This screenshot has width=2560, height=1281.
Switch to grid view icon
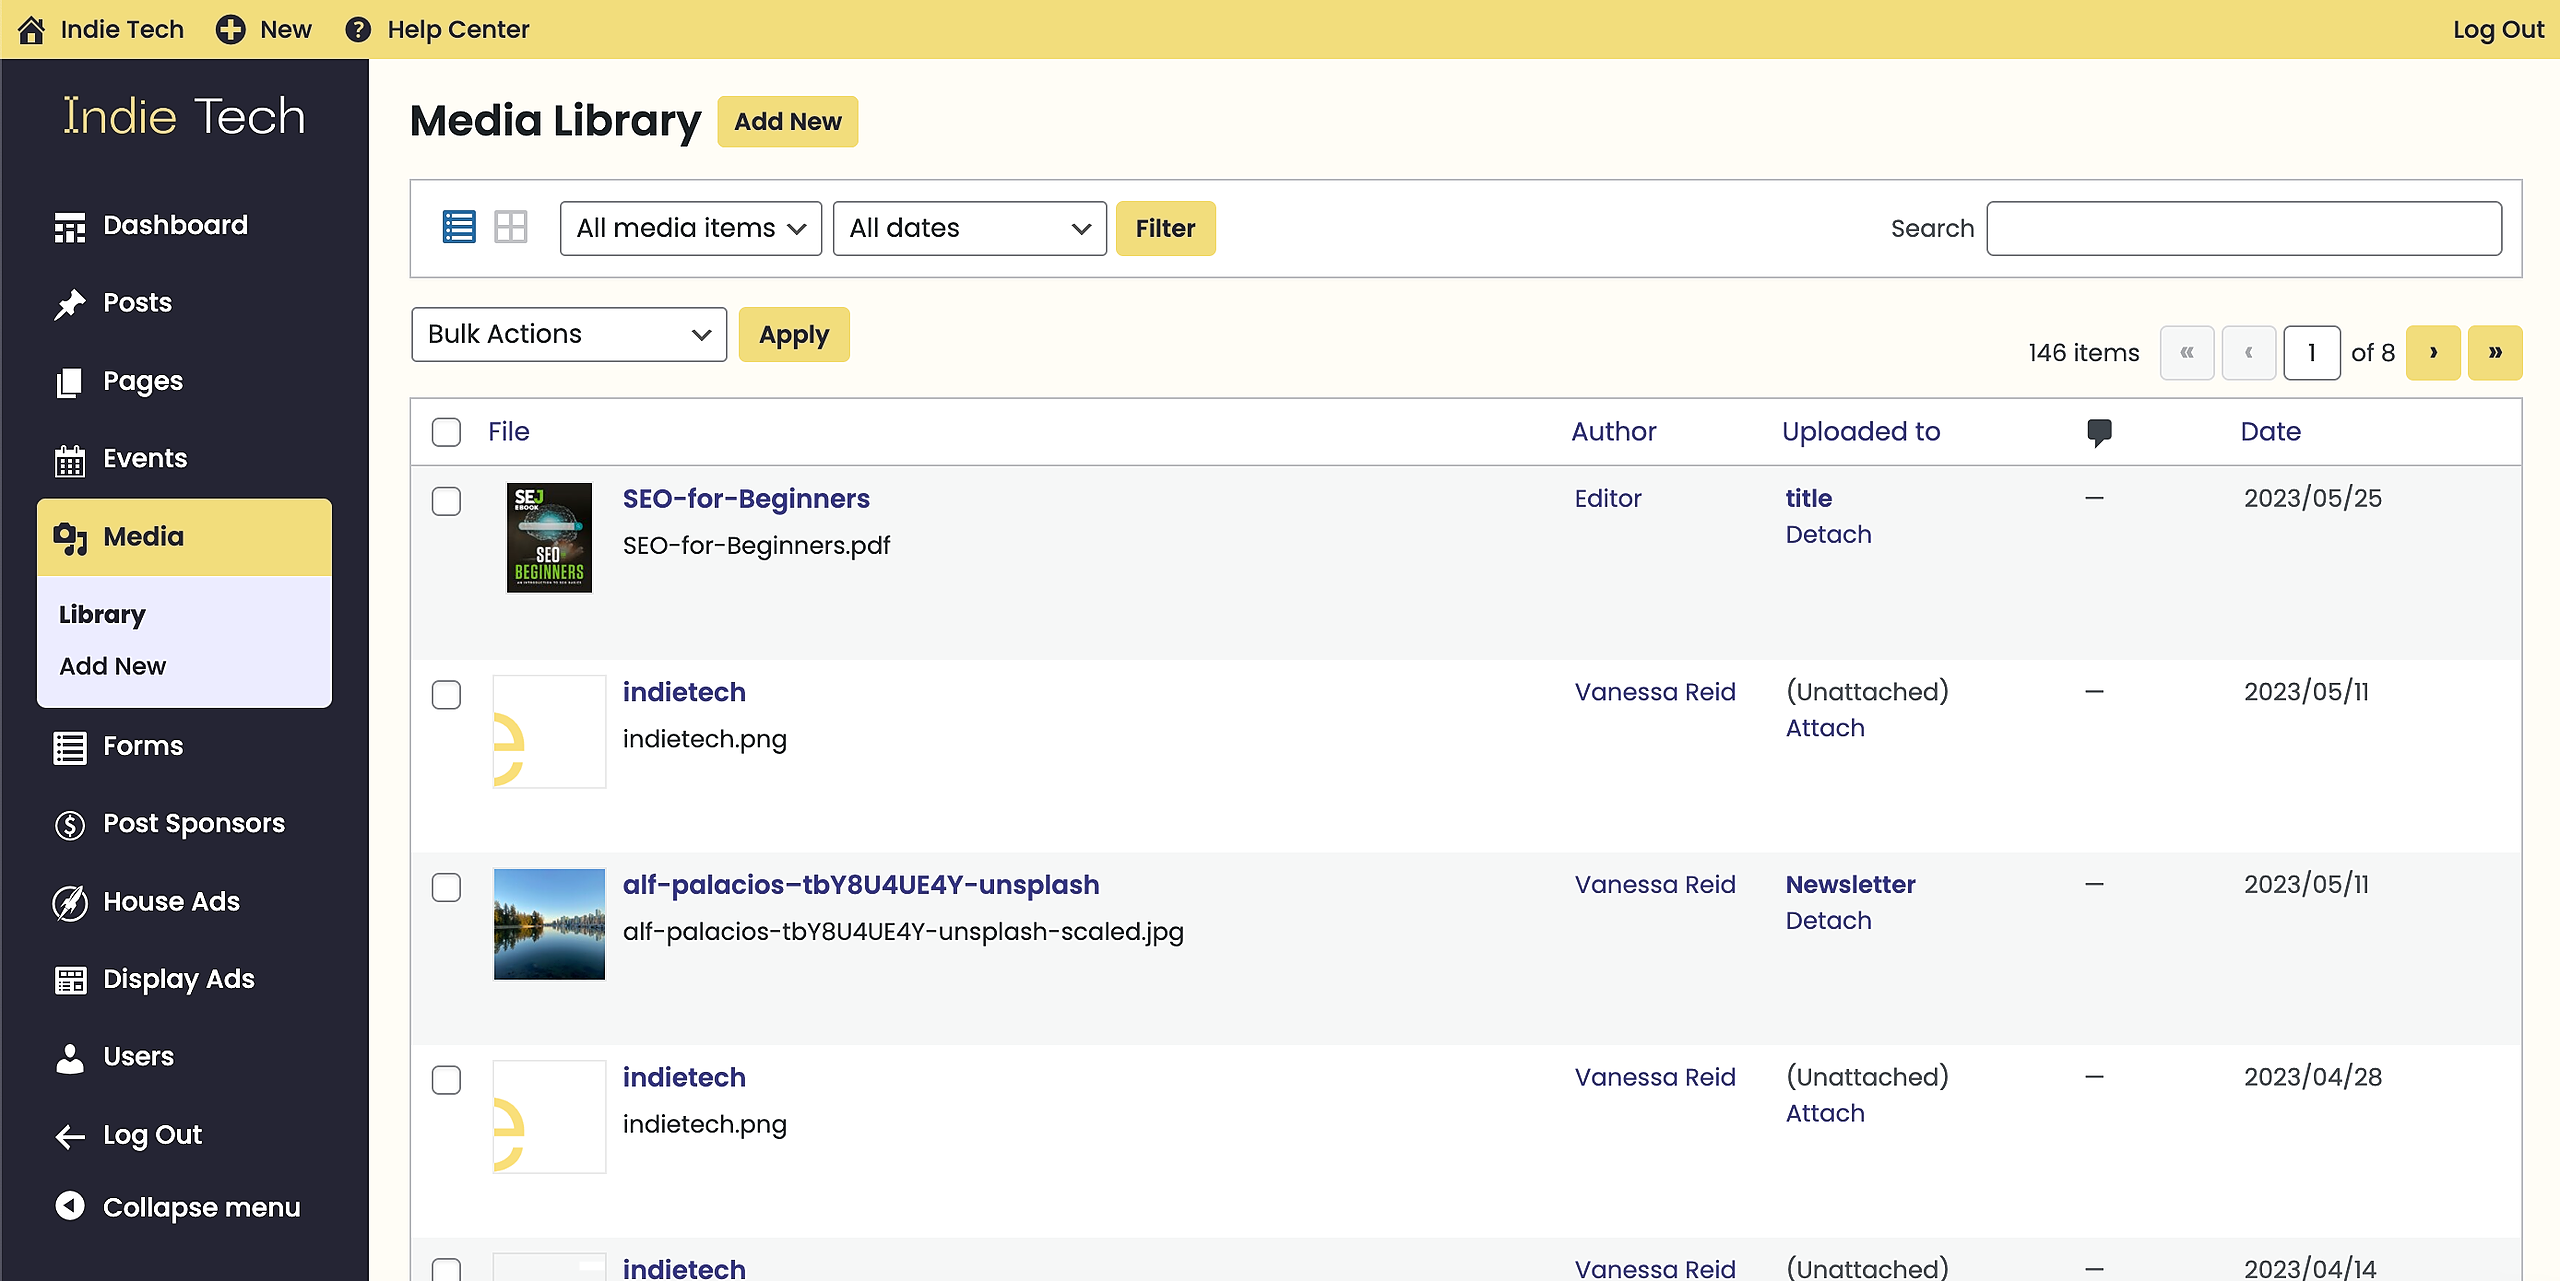click(510, 227)
